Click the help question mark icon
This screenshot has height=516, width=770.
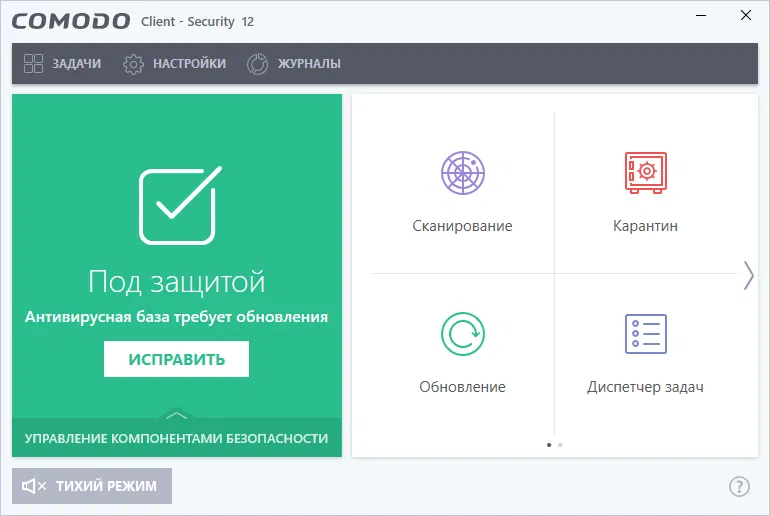pyautogui.click(x=739, y=487)
